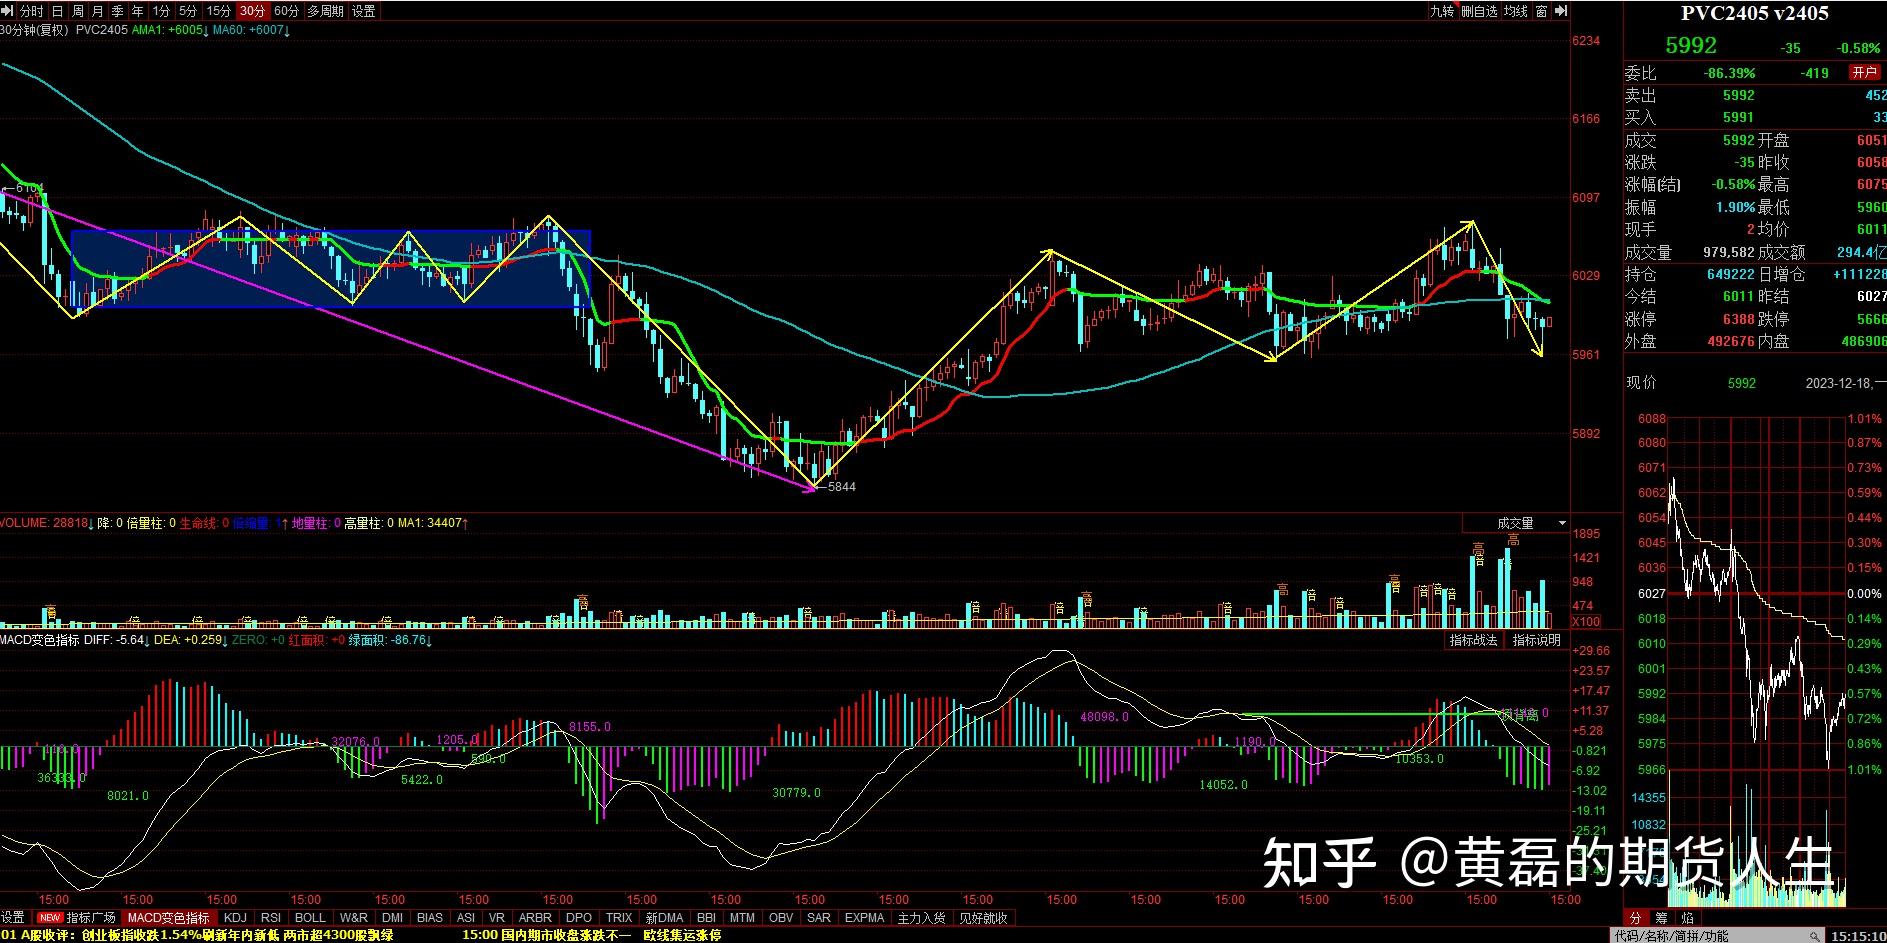Select the MACD变色指标 tab

coord(169,917)
